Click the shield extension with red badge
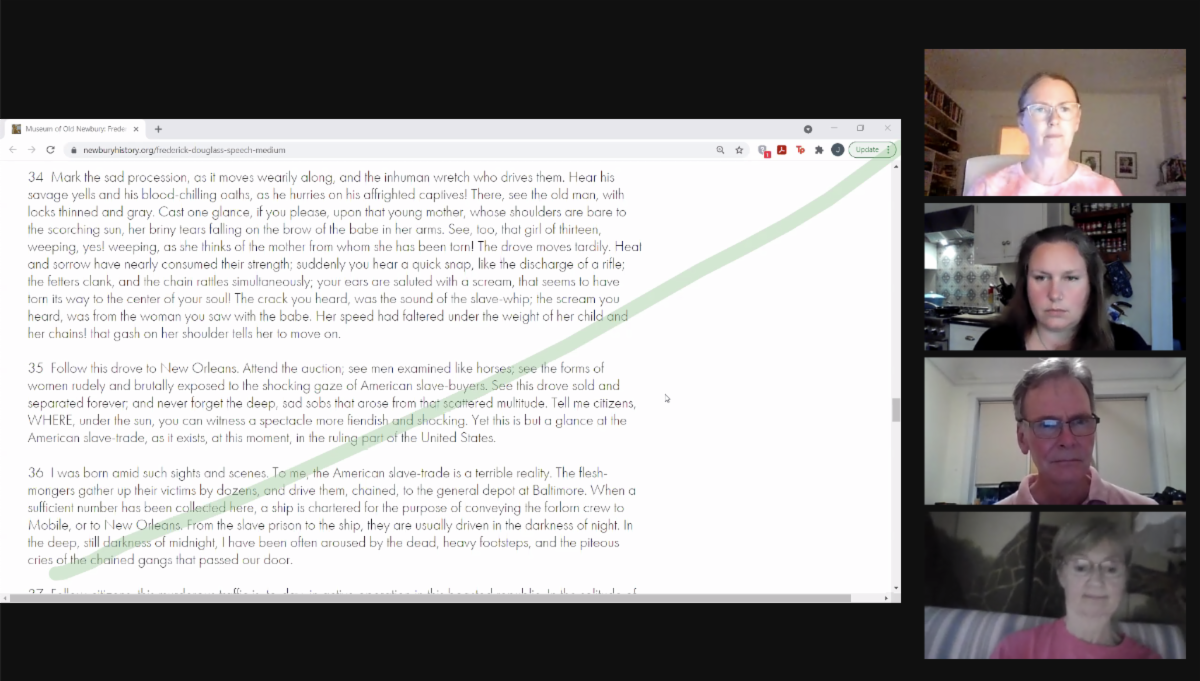 [x=763, y=150]
